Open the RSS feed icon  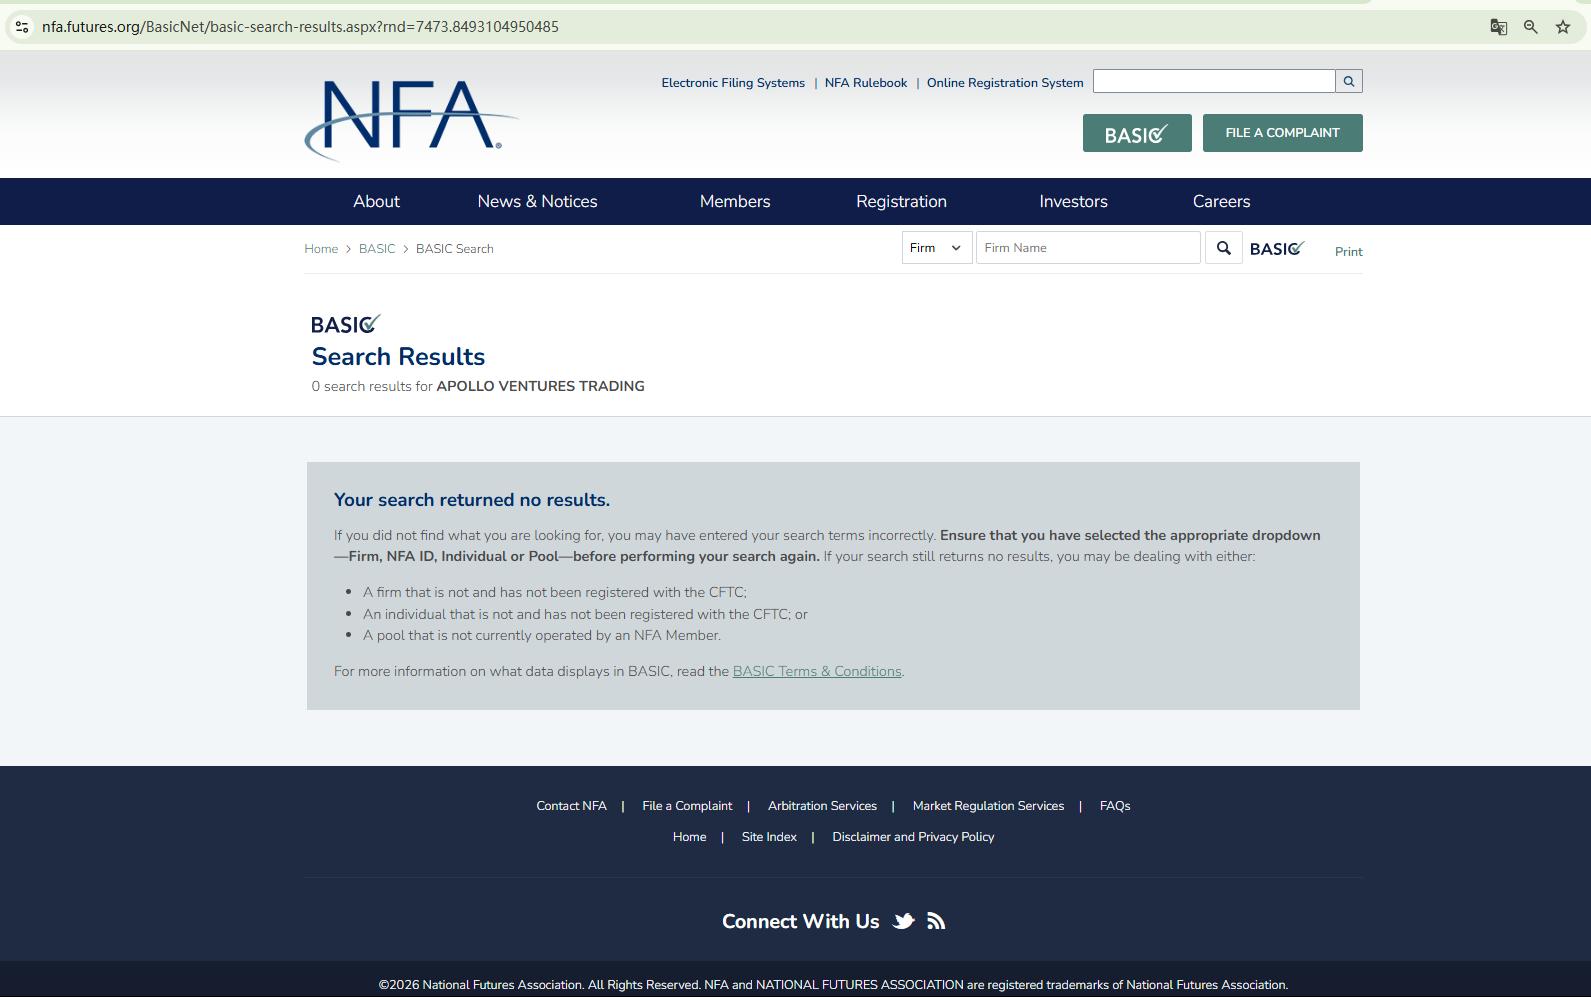click(936, 921)
